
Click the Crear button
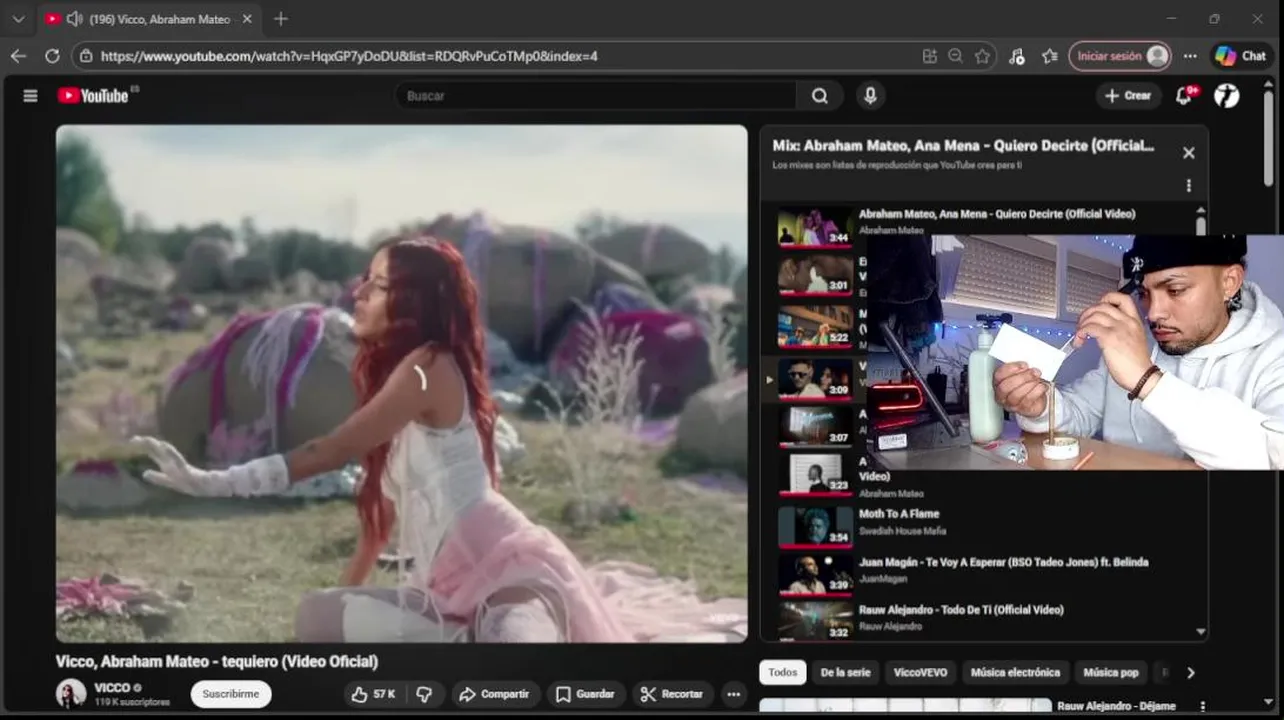1128,96
